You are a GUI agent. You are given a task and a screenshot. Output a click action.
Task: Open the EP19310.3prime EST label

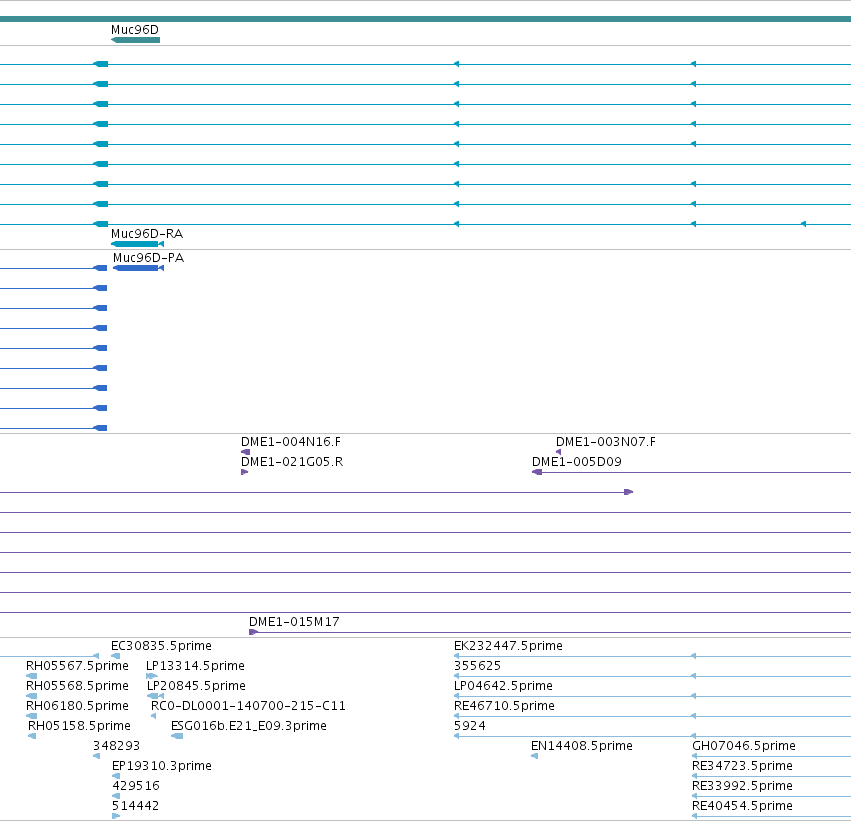pos(162,766)
